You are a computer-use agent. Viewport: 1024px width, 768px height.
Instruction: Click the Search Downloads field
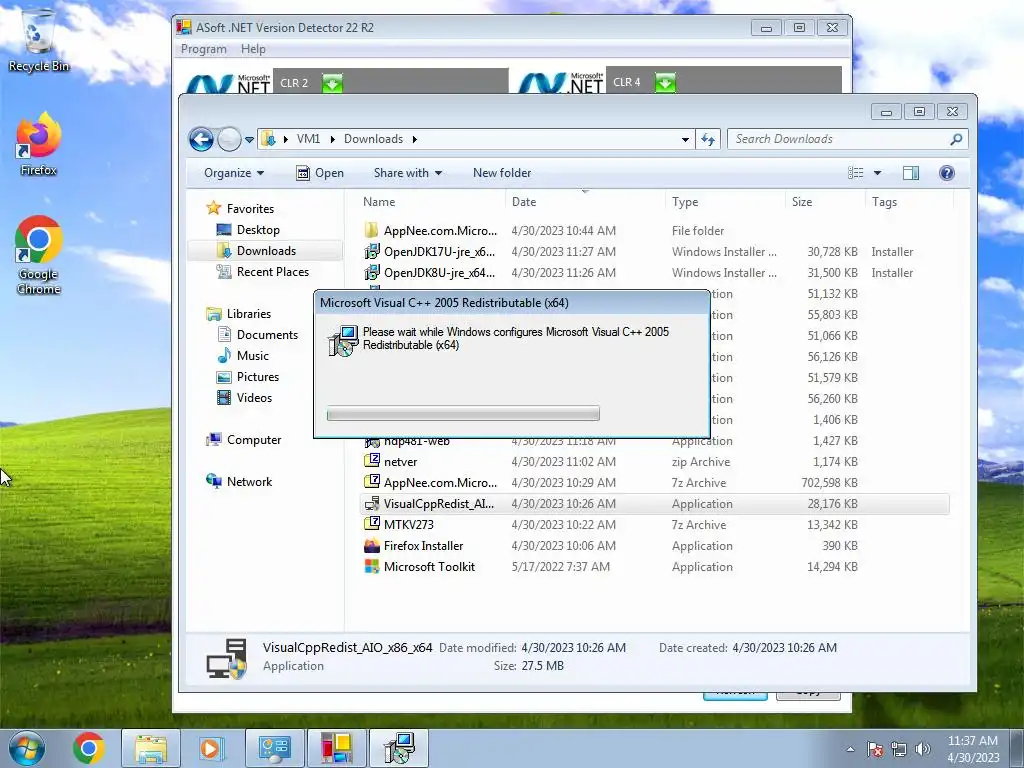(847, 139)
